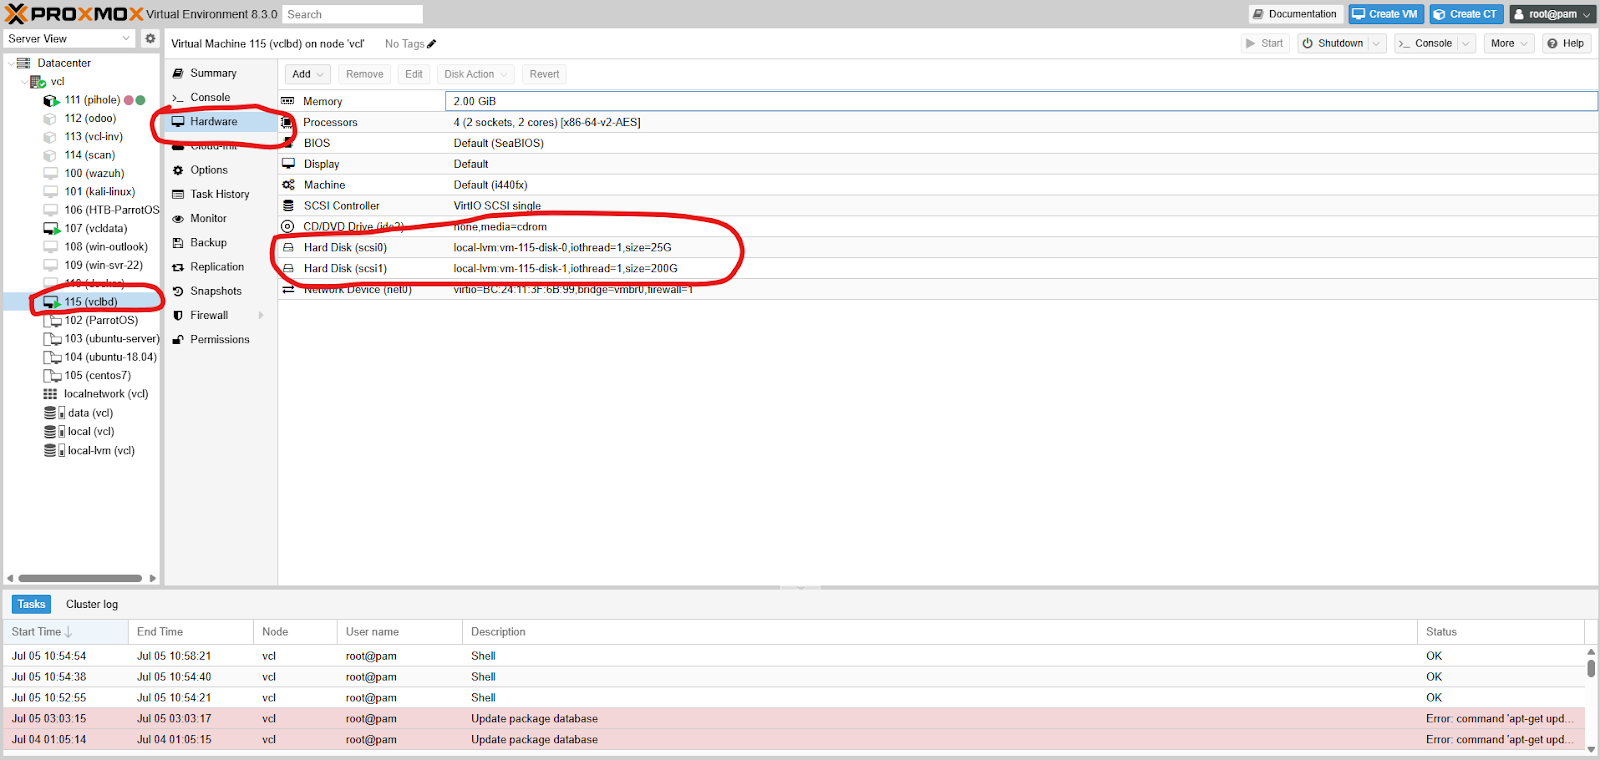Click the data (vcl) storage icon
Screen dimensions: 1600x760
pos(54,413)
